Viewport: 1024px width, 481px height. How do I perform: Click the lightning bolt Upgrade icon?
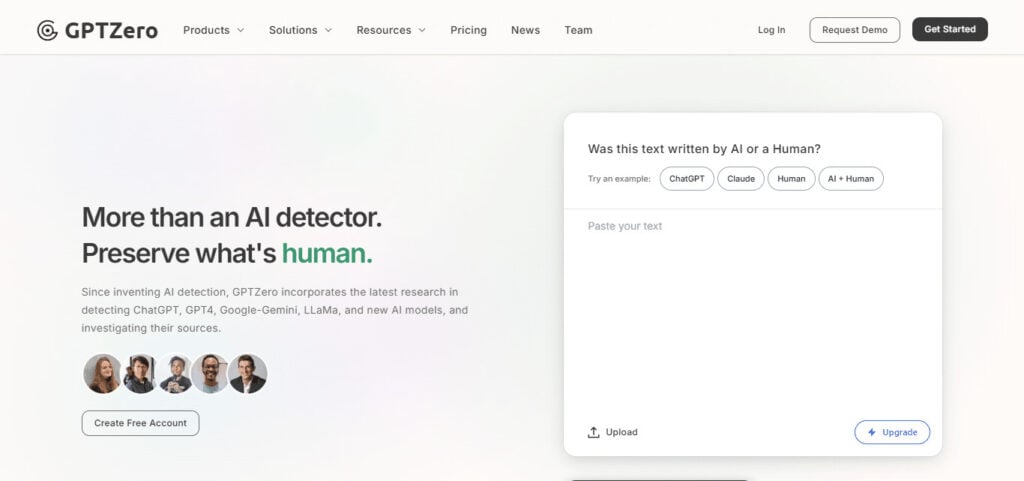871,432
